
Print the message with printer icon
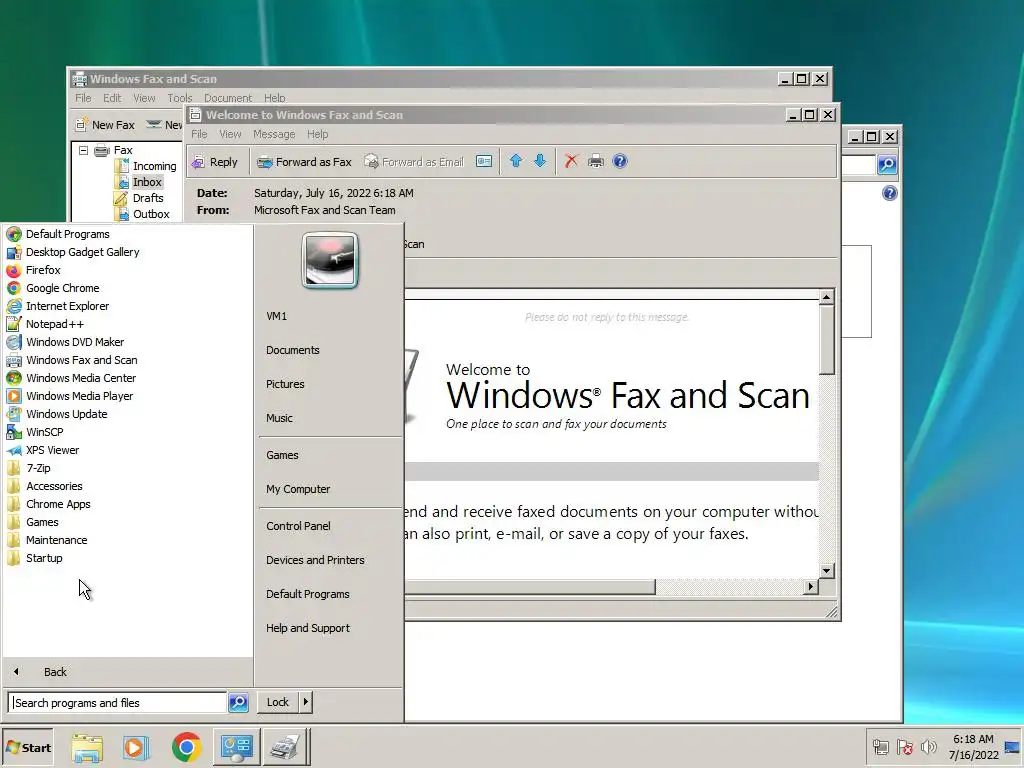pos(596,161)
